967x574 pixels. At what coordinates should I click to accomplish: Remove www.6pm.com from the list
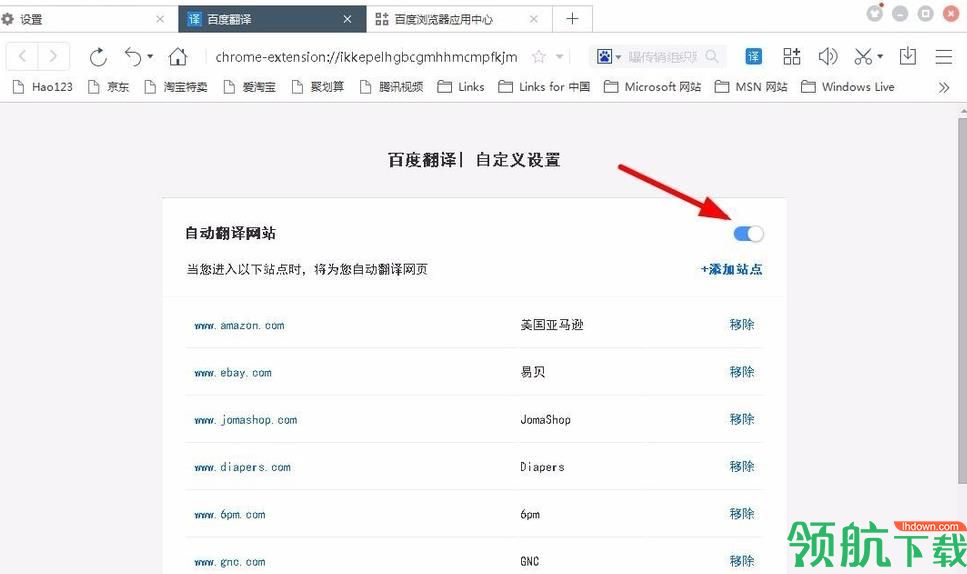pos(742,514)
